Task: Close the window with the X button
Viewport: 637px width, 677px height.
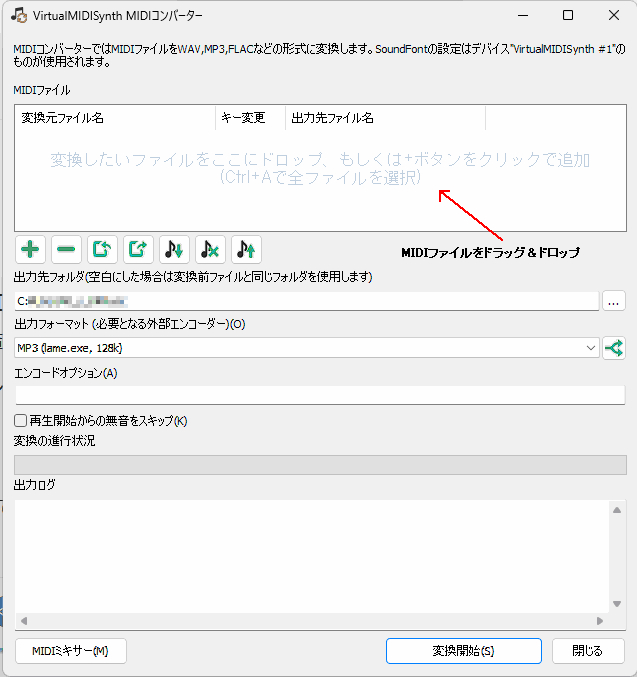Action: [614, 16]
